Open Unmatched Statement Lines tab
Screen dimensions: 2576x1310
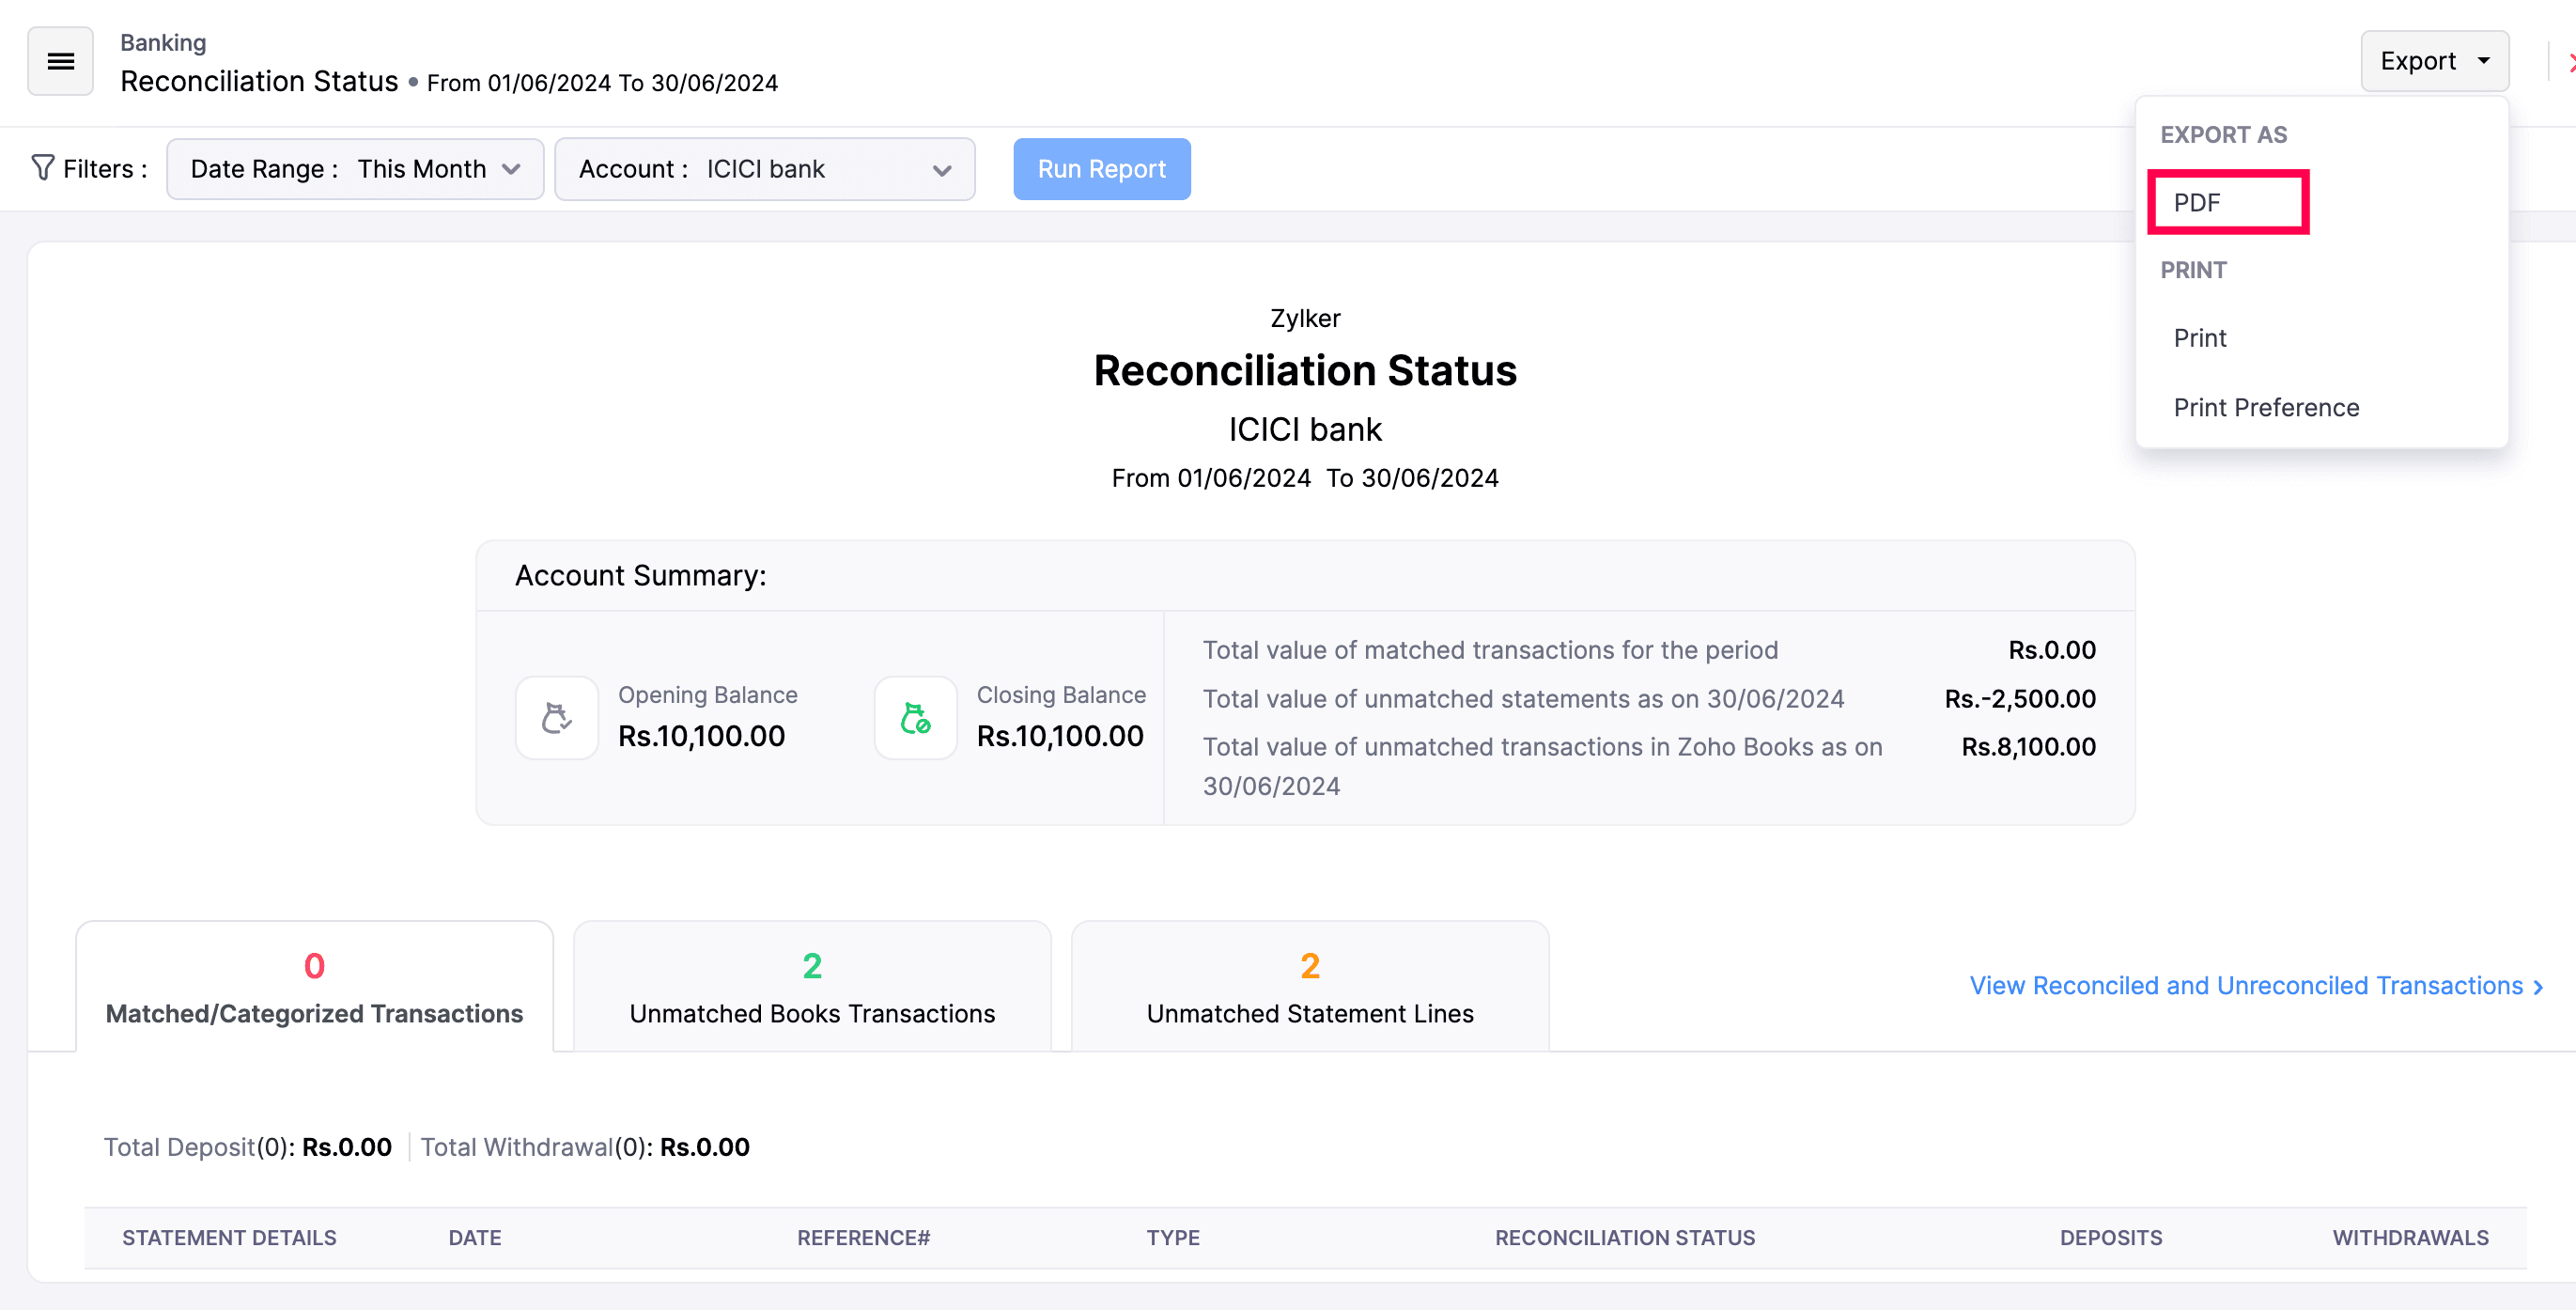(x=1310, y=987)
